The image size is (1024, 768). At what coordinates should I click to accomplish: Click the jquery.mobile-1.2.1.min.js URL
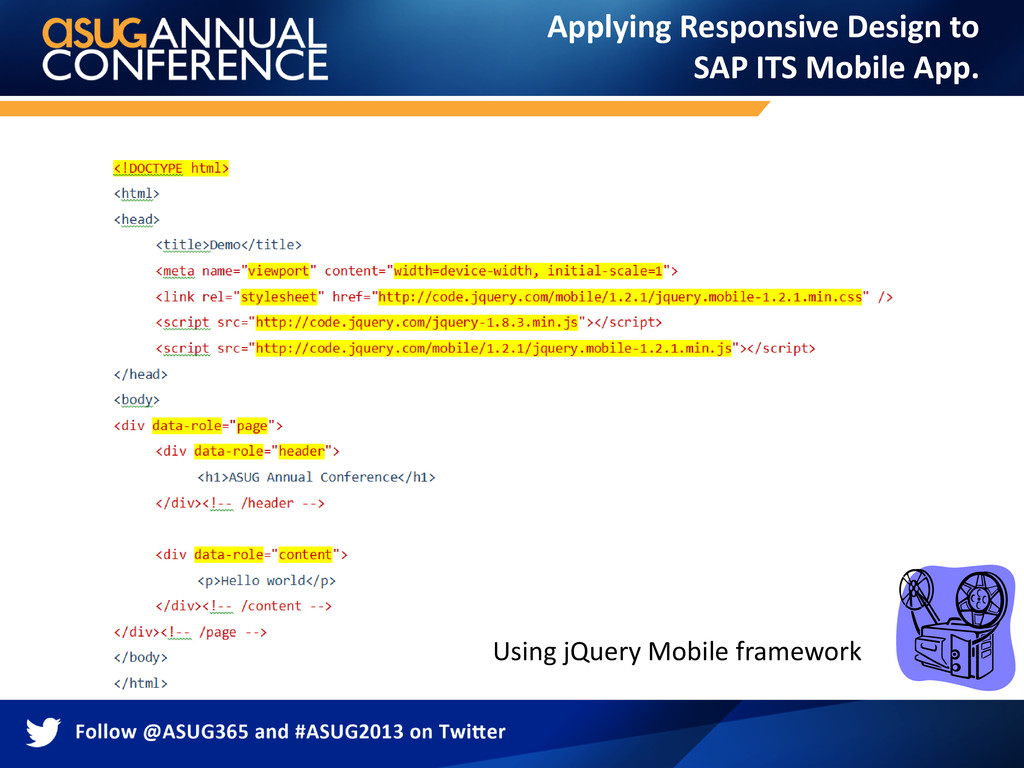[493, 349]
